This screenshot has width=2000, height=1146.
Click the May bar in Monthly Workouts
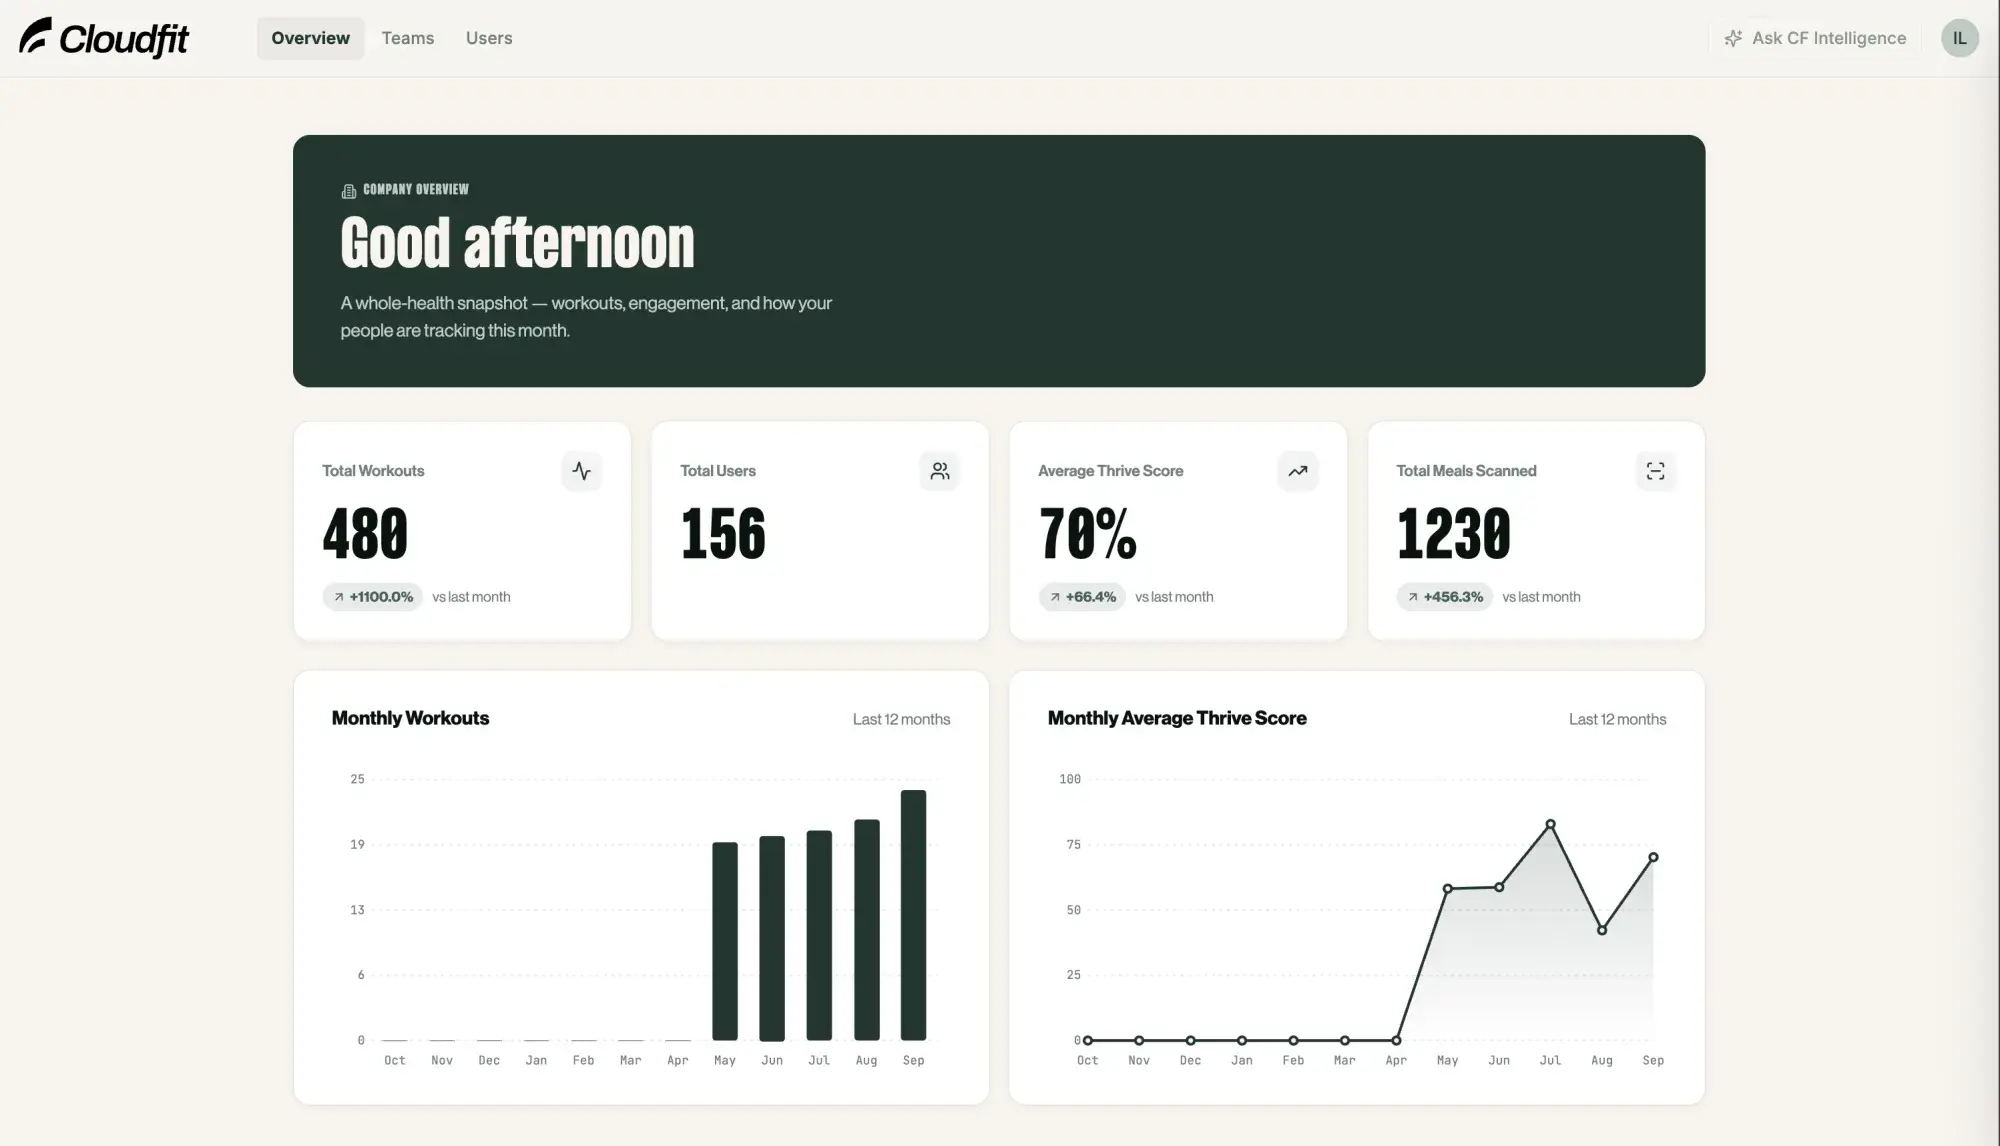tap(725, 941)
